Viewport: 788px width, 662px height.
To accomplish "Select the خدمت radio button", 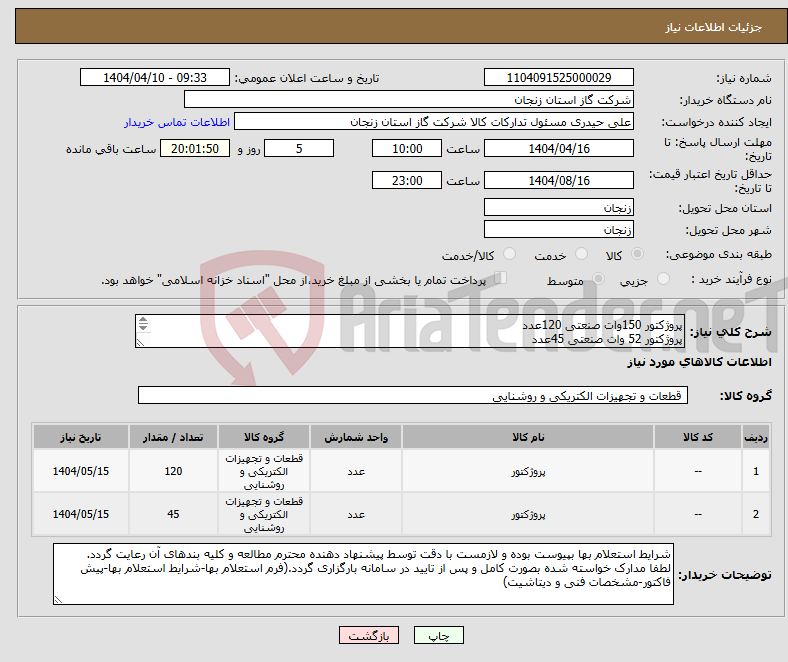I will (581, 254).
